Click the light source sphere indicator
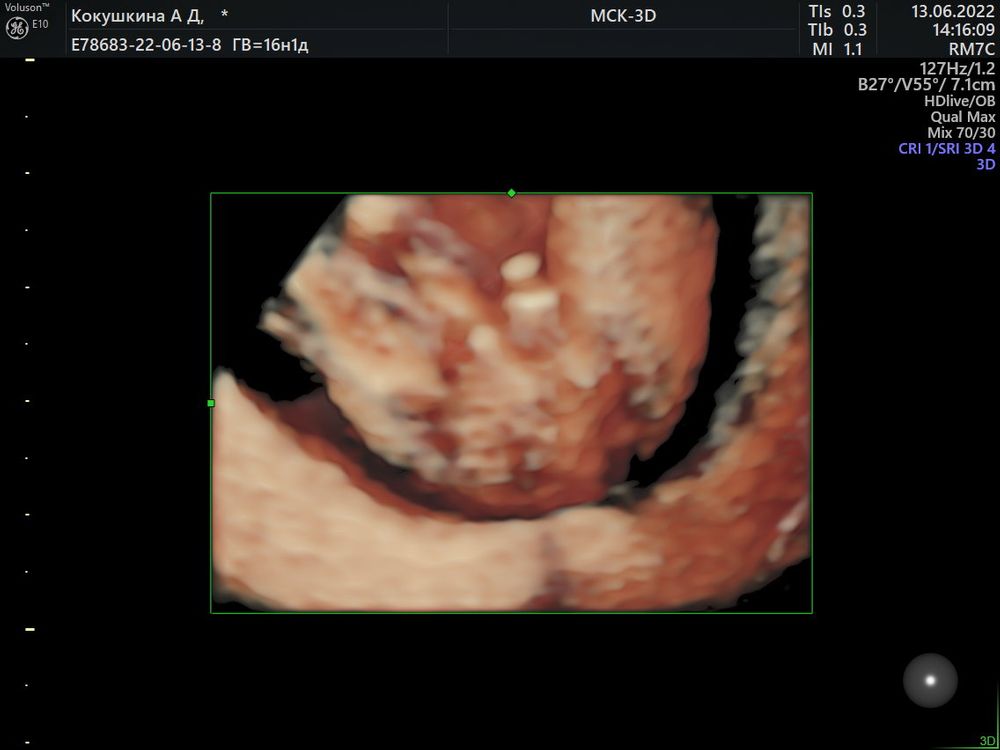The image size is (1000, 750). coord(930,680)
